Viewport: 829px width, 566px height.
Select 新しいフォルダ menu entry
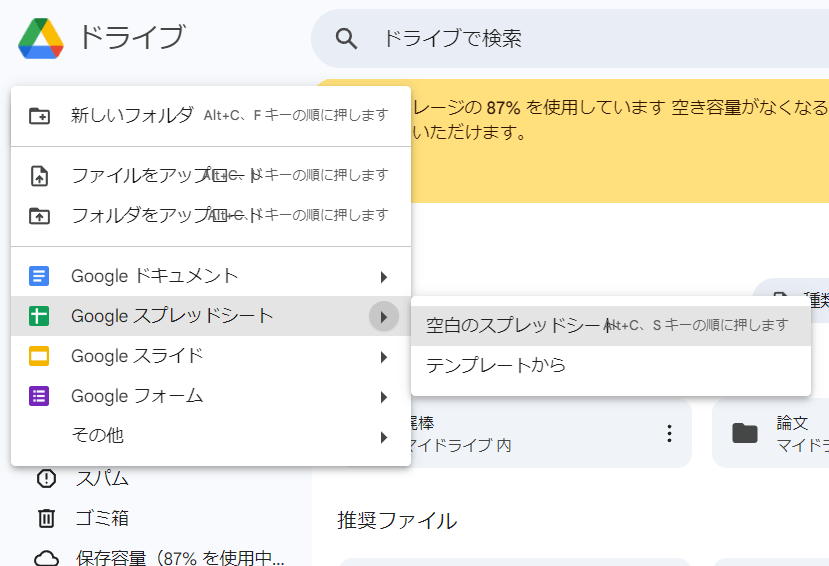pos(211,115)
